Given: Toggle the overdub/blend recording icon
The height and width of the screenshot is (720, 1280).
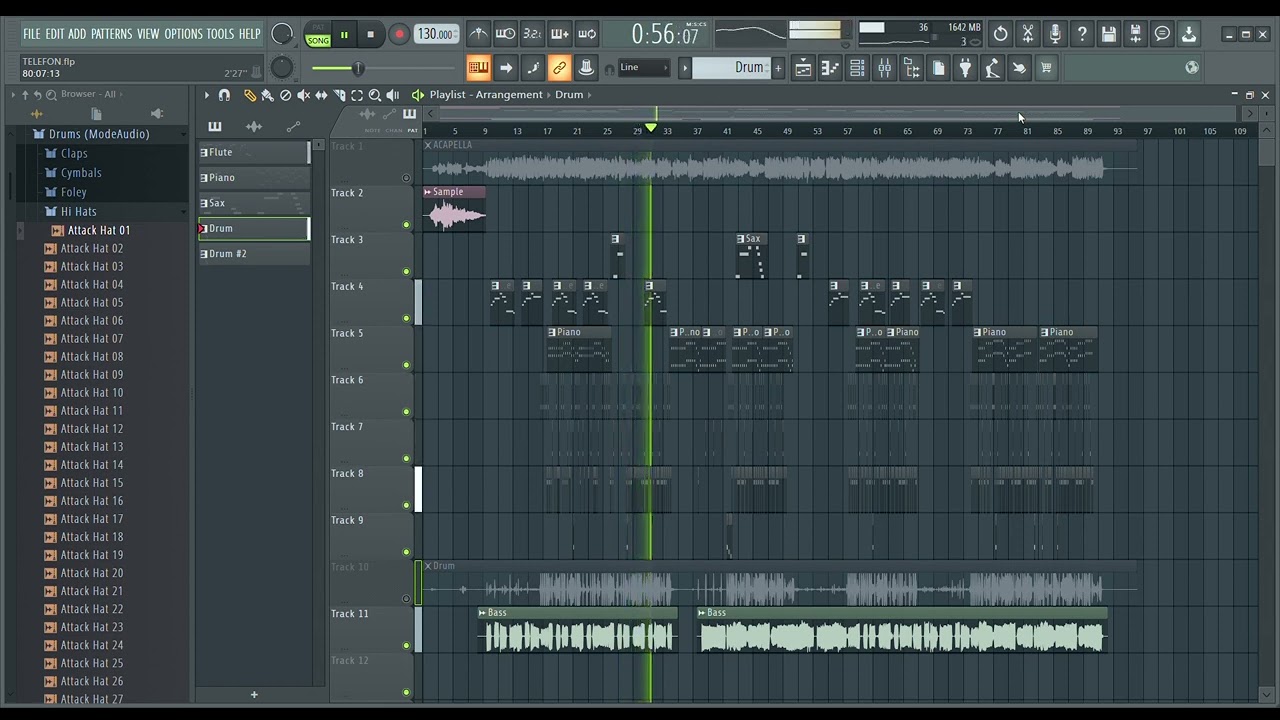Looking at the screenshot, I should 559,34.
